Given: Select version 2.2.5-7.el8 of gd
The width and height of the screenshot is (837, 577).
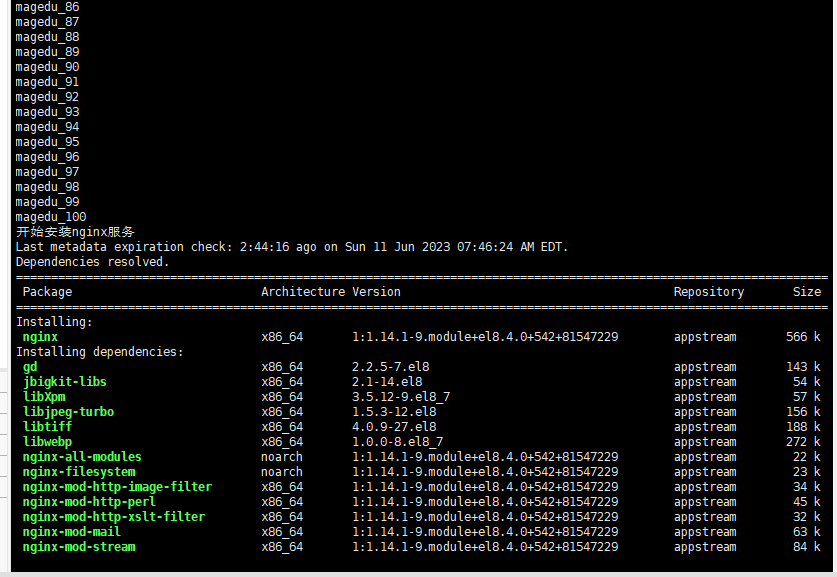Looking at the screenshot, I should (391, 367).
